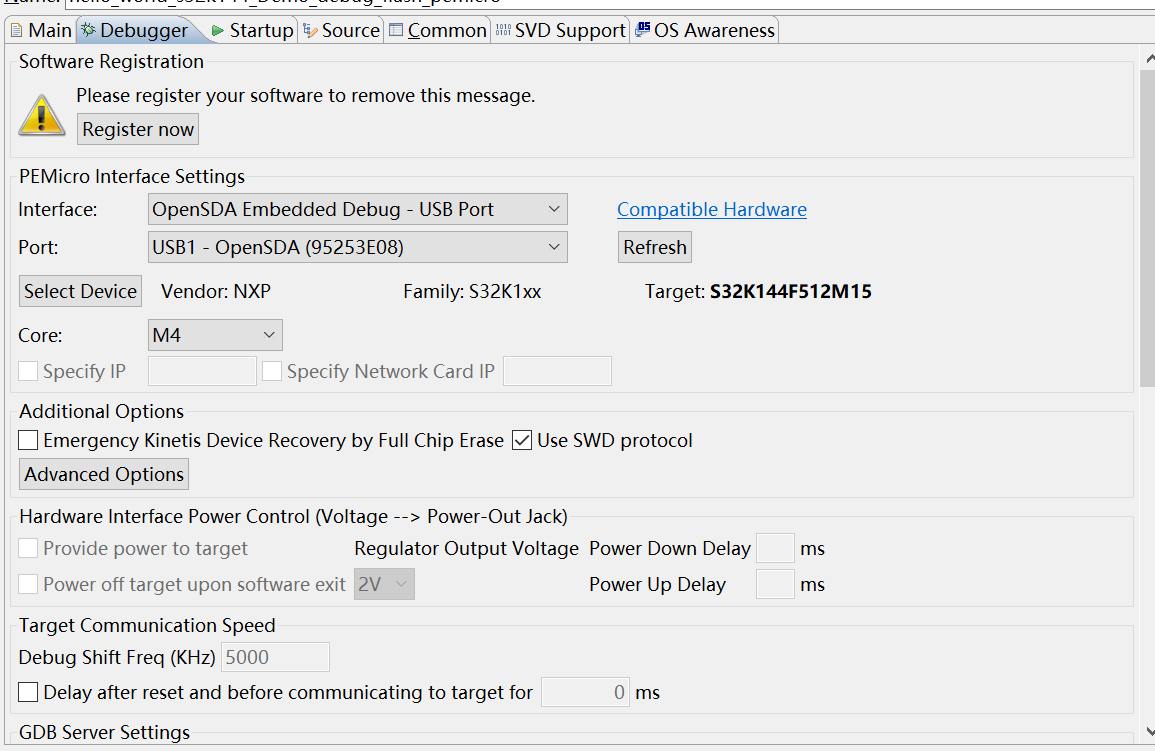
Task: Click the Common tab icon
Action: (396, 29)
